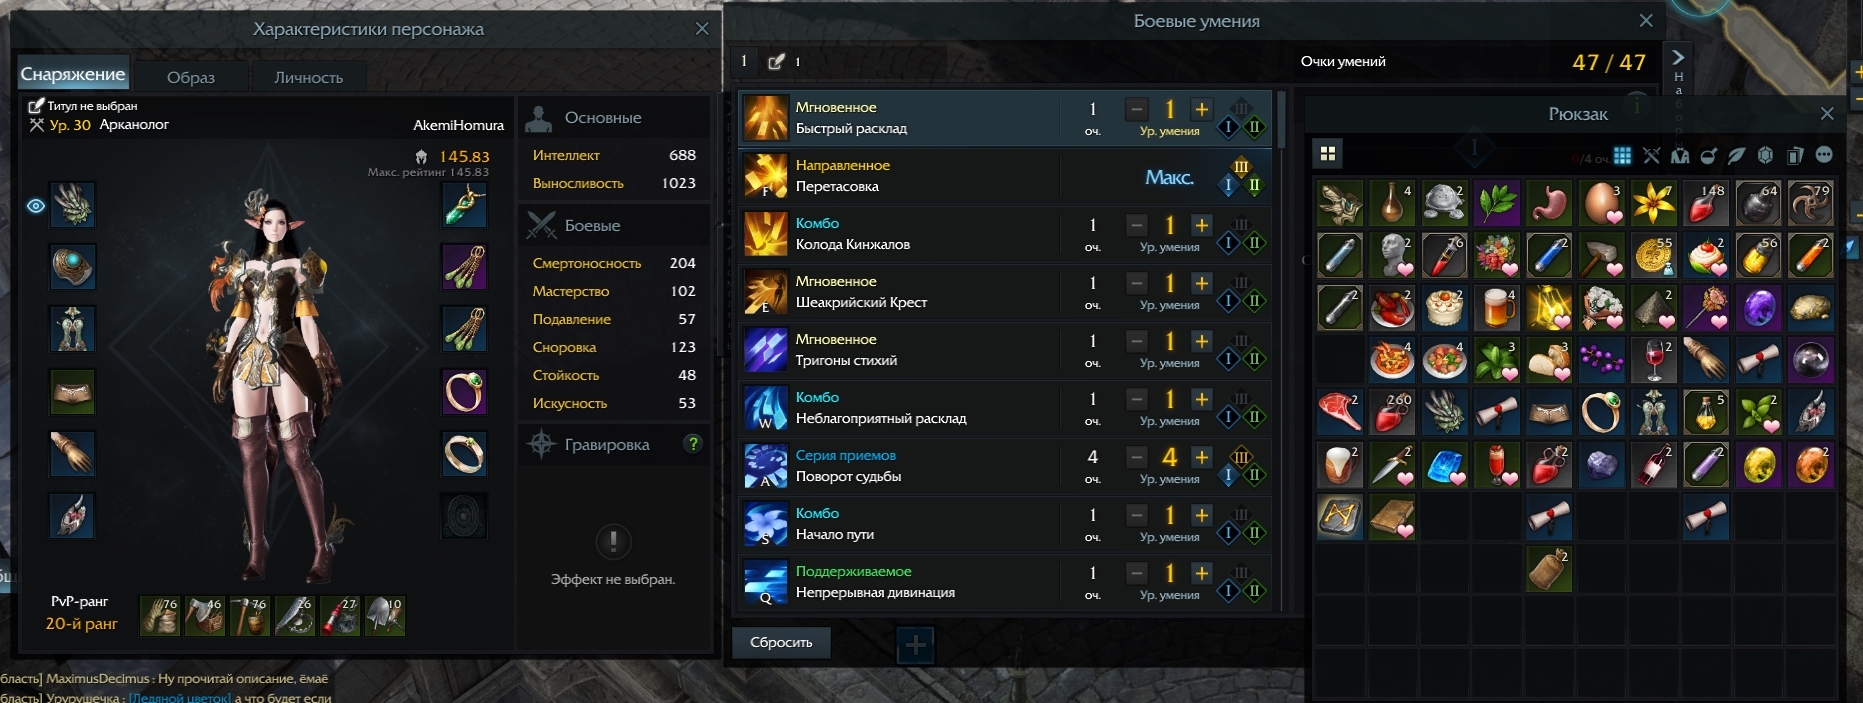Screen dimensions: 1863x703
Task: Select the beer mug item in backpack
Action: coord(1498,308)
